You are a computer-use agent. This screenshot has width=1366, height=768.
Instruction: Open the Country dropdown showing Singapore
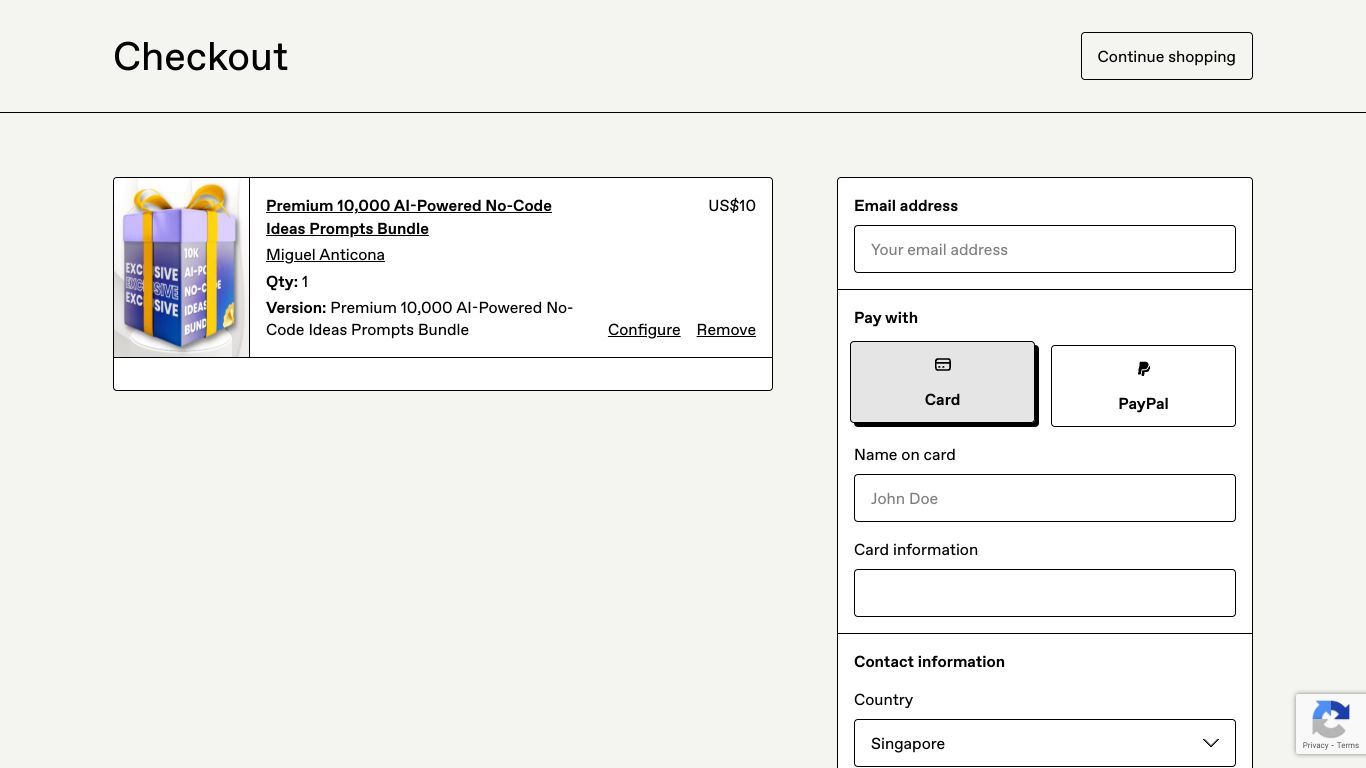(x=1044, y=743)
